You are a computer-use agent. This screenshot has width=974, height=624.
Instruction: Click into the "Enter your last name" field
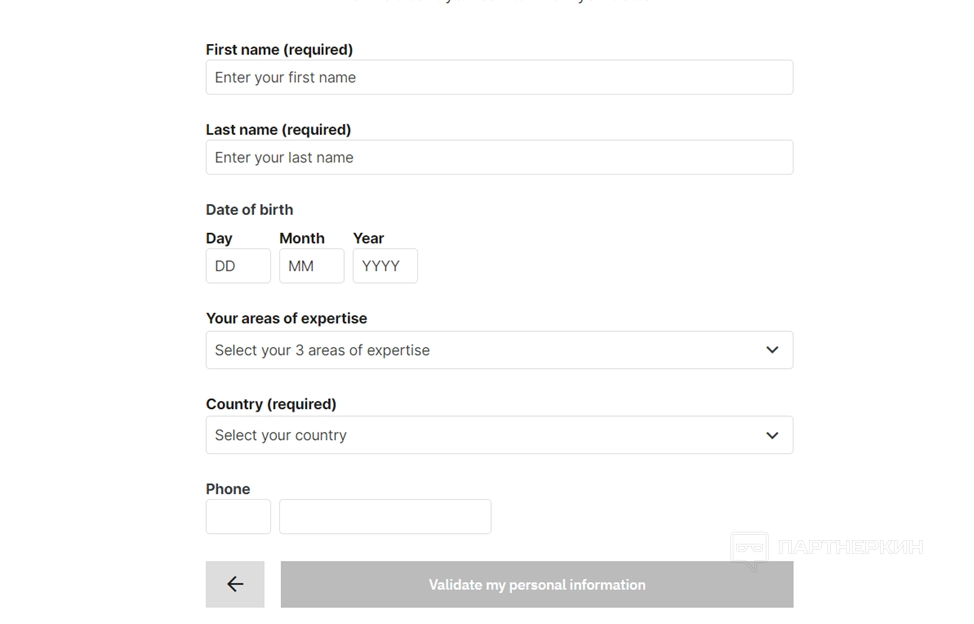498,157
